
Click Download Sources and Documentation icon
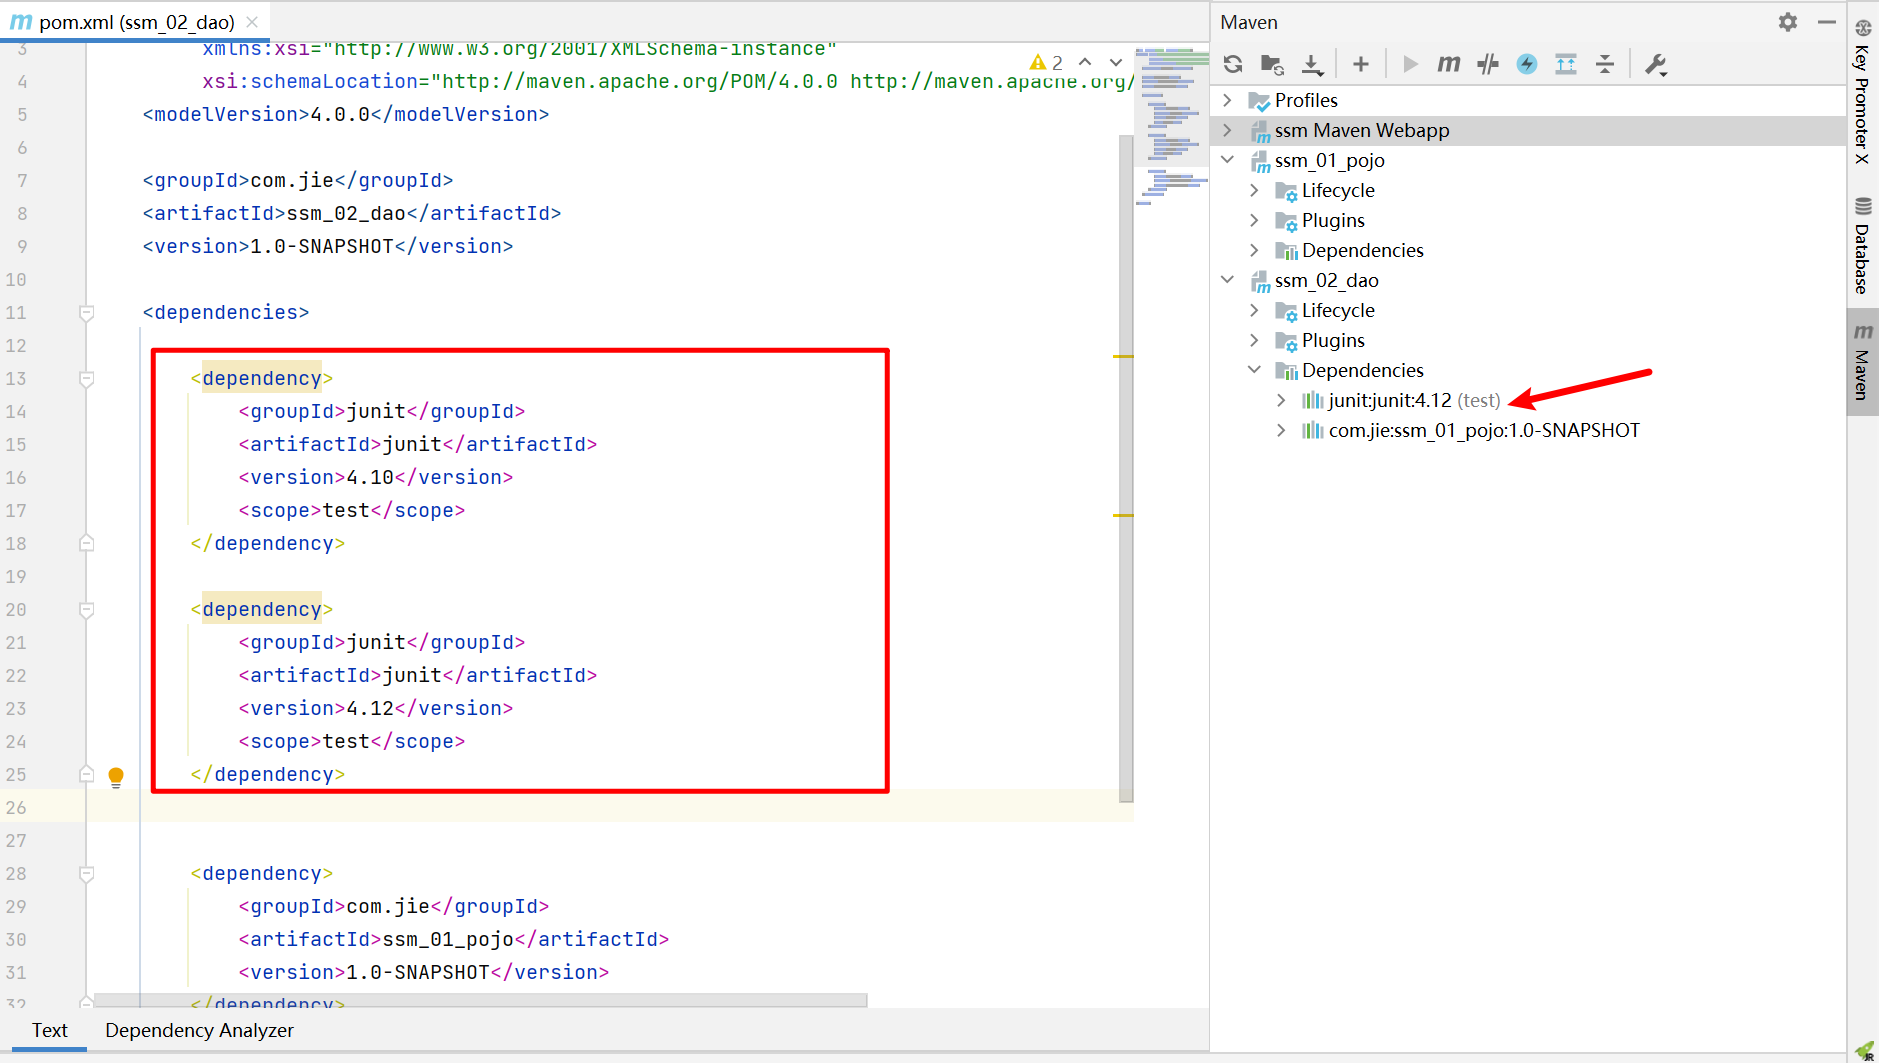point(1312,64)
